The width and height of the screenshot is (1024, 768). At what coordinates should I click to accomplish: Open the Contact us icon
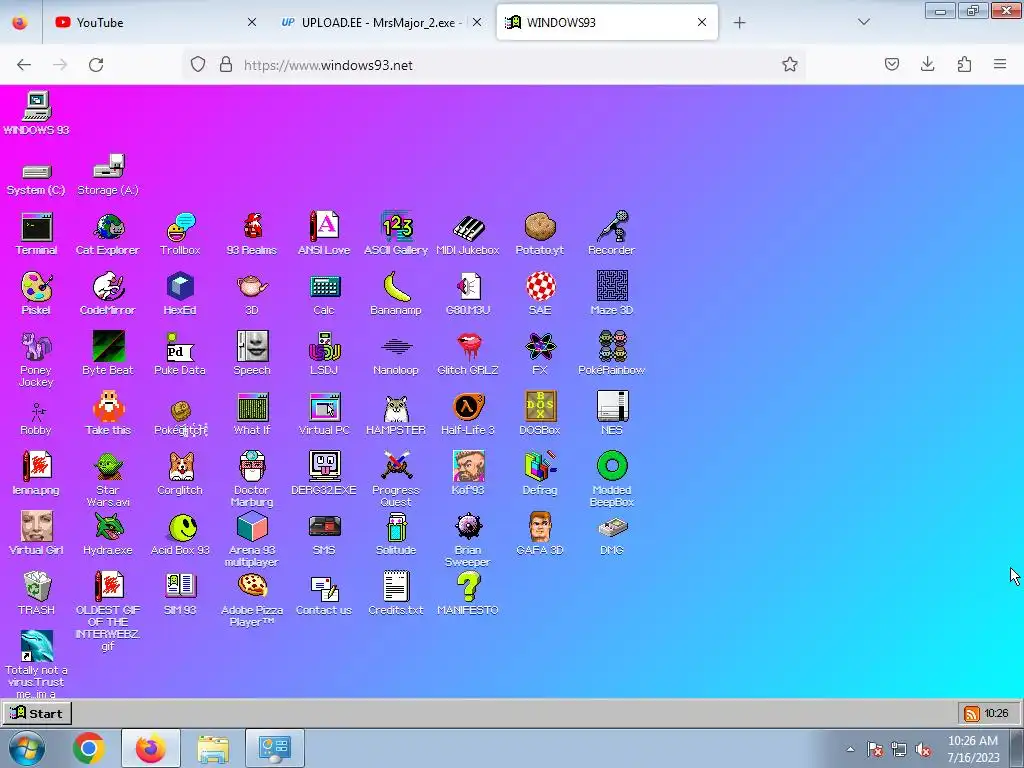(x=324, y=593)
